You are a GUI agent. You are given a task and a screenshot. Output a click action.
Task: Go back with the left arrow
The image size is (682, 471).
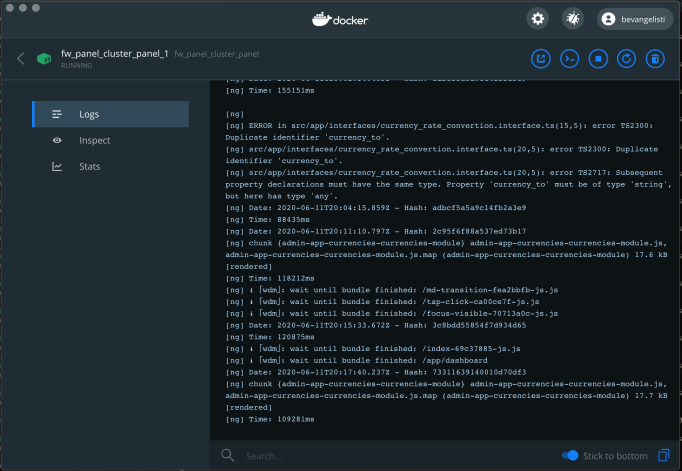(x=20, y=59)
